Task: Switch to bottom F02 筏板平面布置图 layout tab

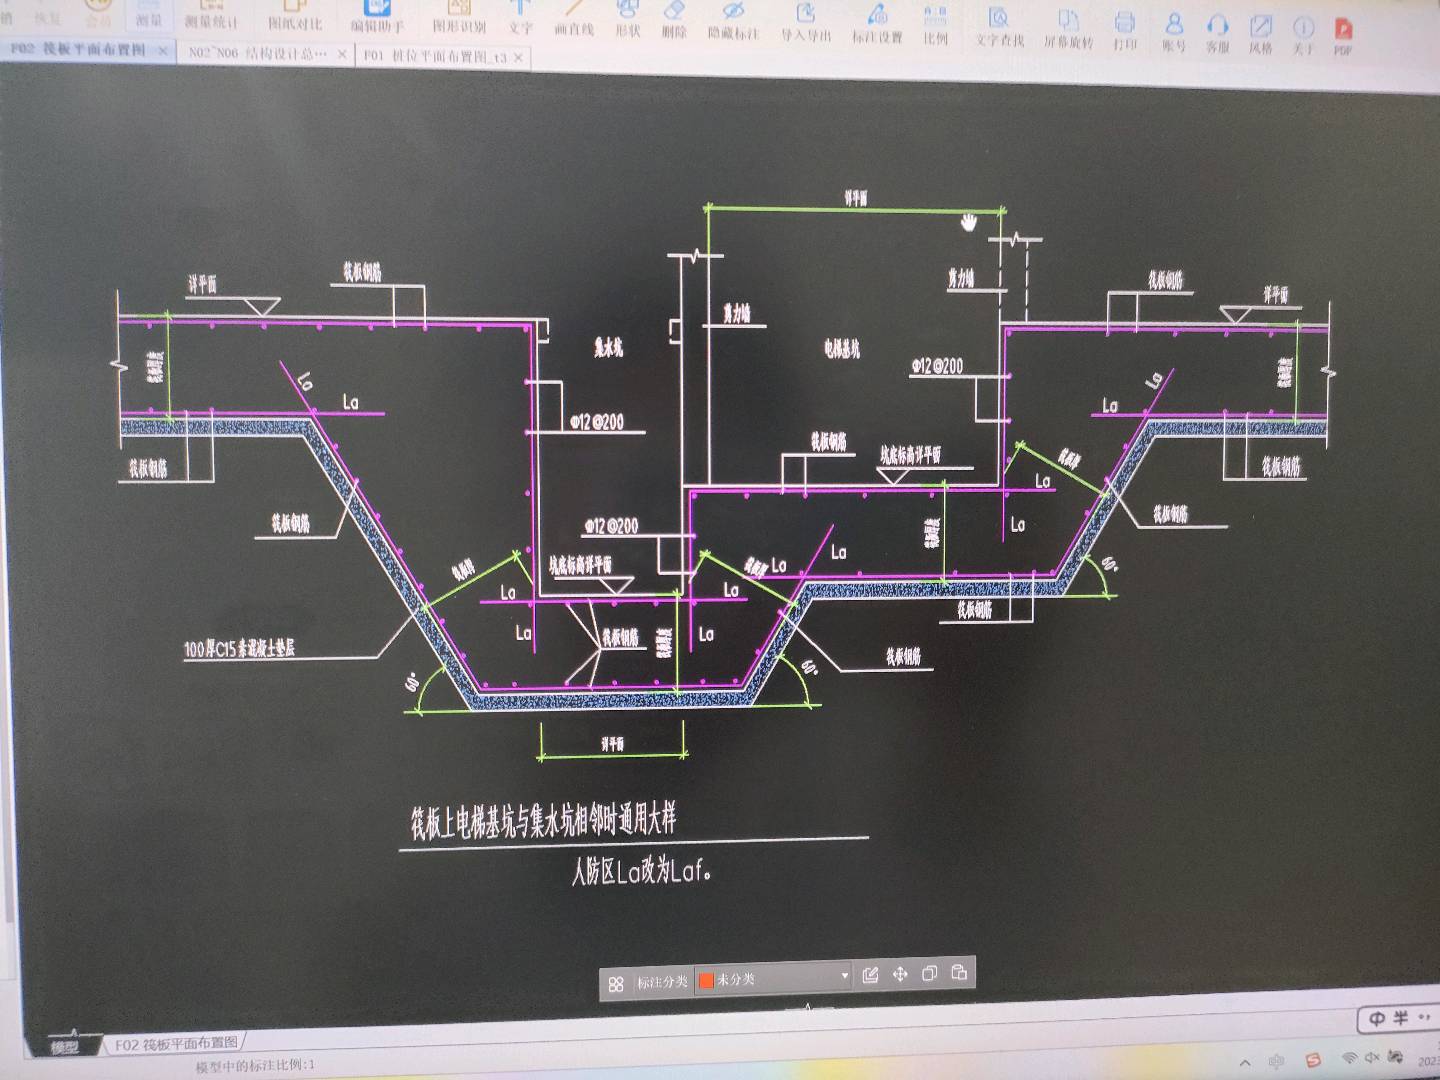Action: click(x=176, y=1044)
